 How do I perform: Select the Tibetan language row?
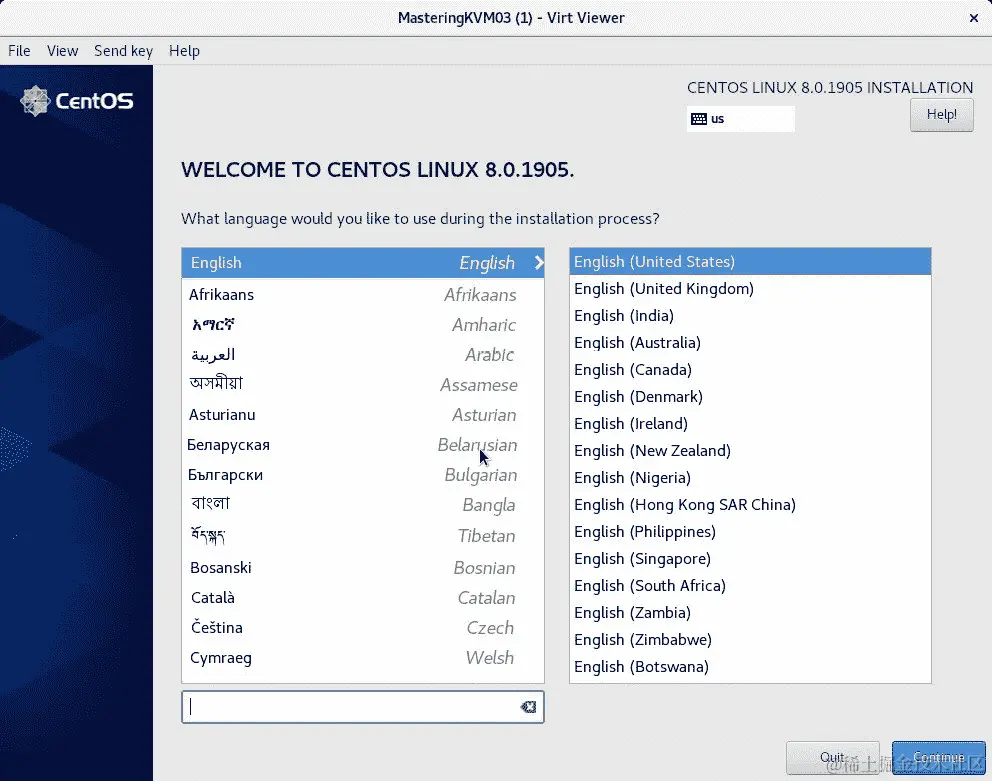(x=363, y=536)
